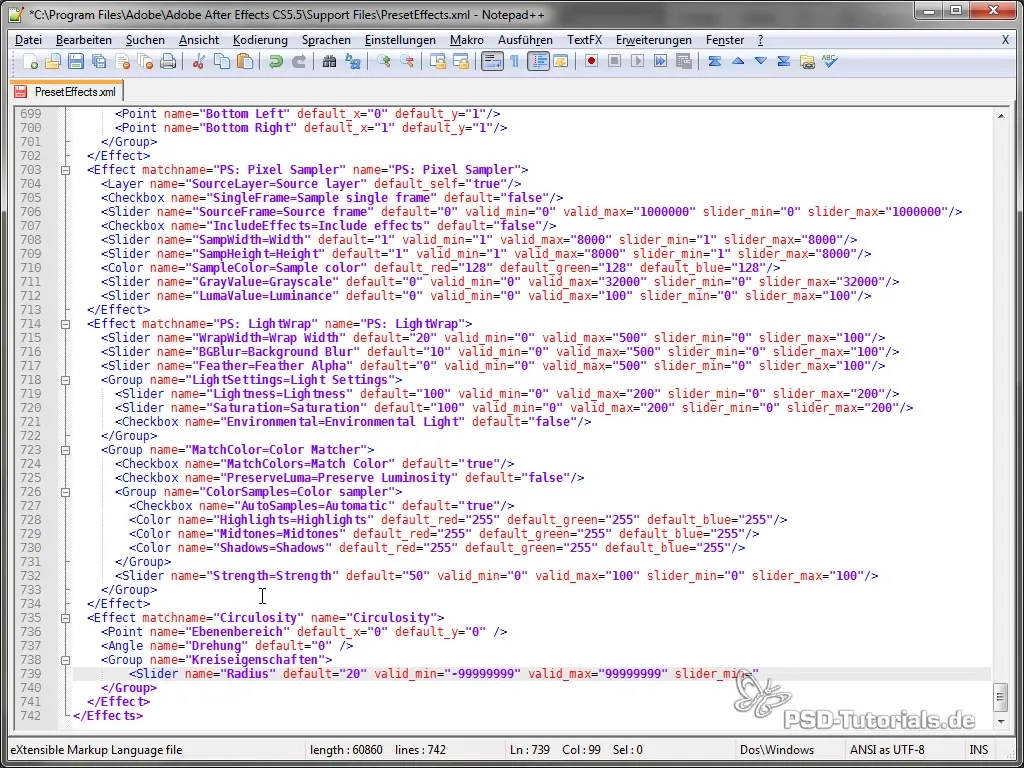Play back the recorded macro icon
Image resolution: width=1024 pixels, height=768 pixels.
[637, 62]
